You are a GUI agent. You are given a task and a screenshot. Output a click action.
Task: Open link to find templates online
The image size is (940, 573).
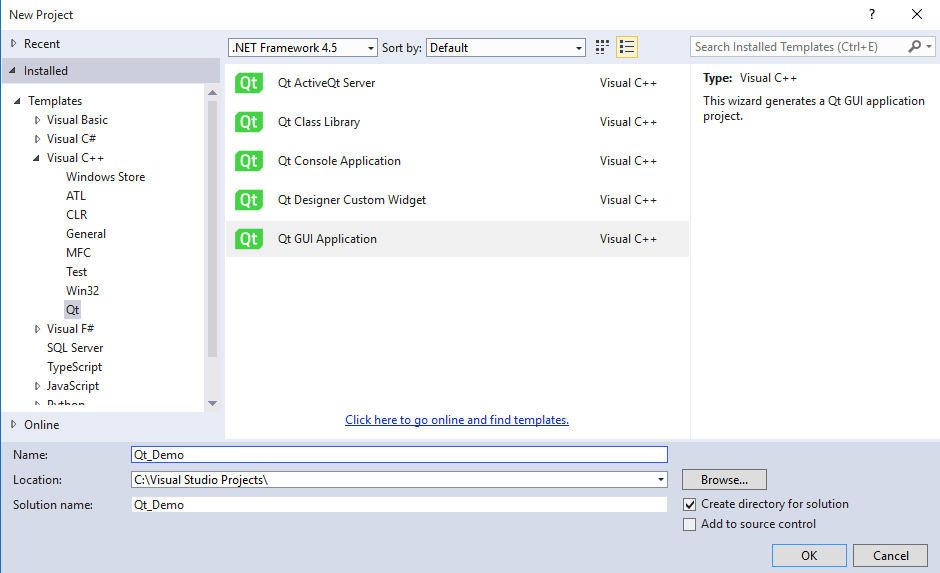(x=457, y=420)
